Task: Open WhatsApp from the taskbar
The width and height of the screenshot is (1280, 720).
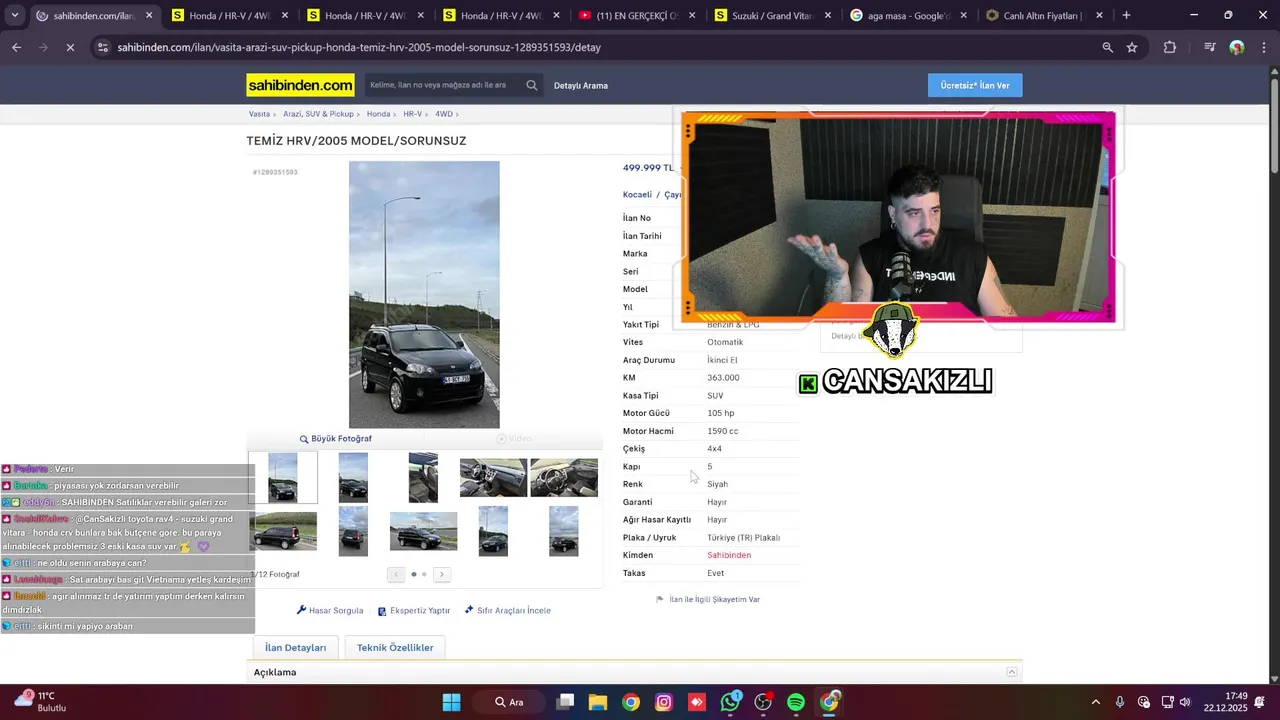Action: [731, 702]
